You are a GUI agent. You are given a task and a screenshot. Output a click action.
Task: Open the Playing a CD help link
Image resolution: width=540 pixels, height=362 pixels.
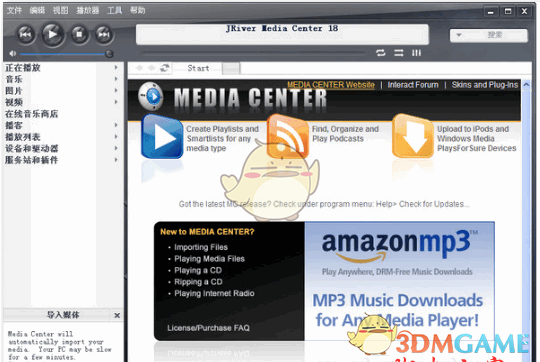pos(198,270)
